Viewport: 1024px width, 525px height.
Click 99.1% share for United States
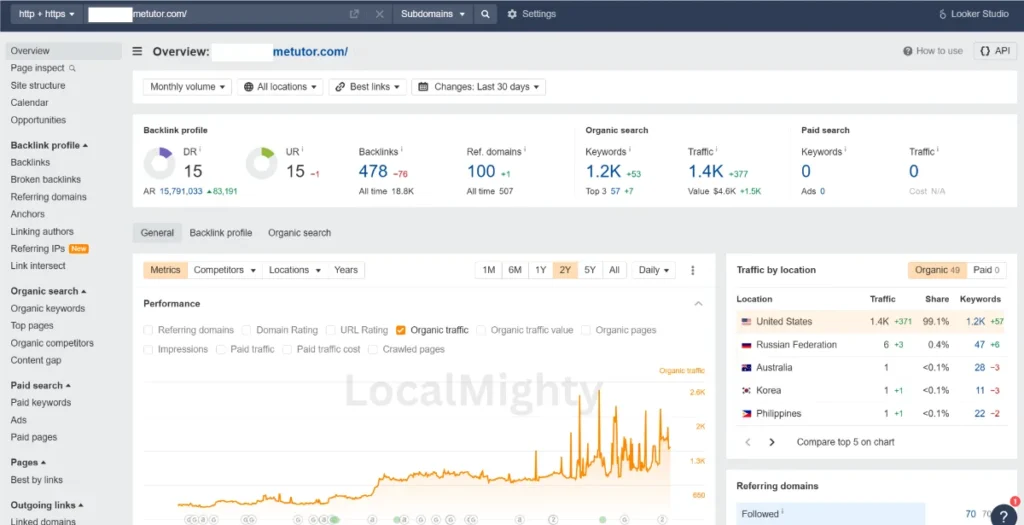[x=936, y=322]
